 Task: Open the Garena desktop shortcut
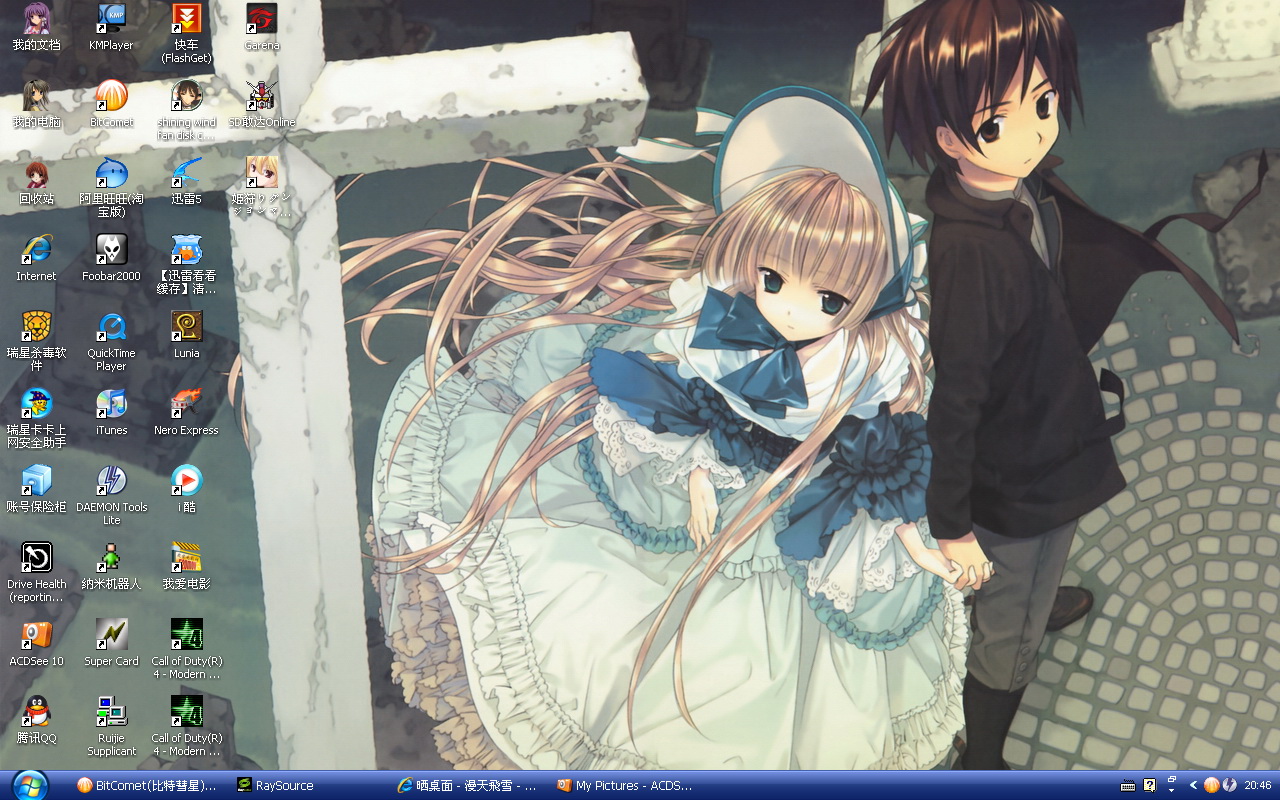pos(262,27)
